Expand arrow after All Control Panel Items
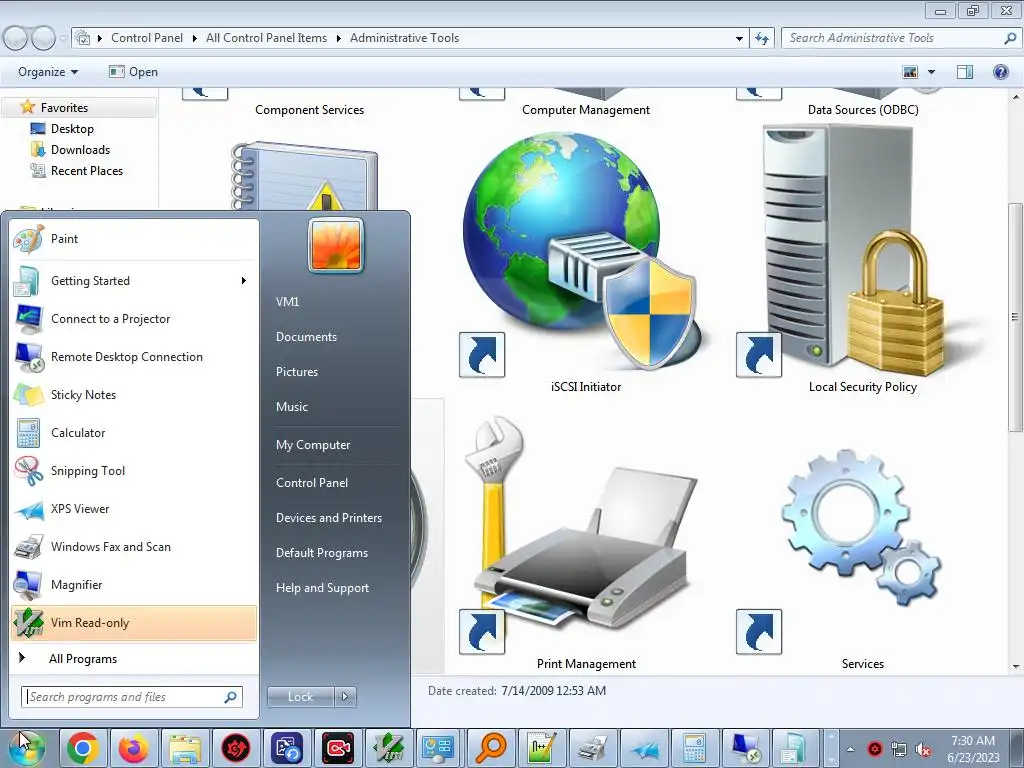 click(x=338, y=39)
